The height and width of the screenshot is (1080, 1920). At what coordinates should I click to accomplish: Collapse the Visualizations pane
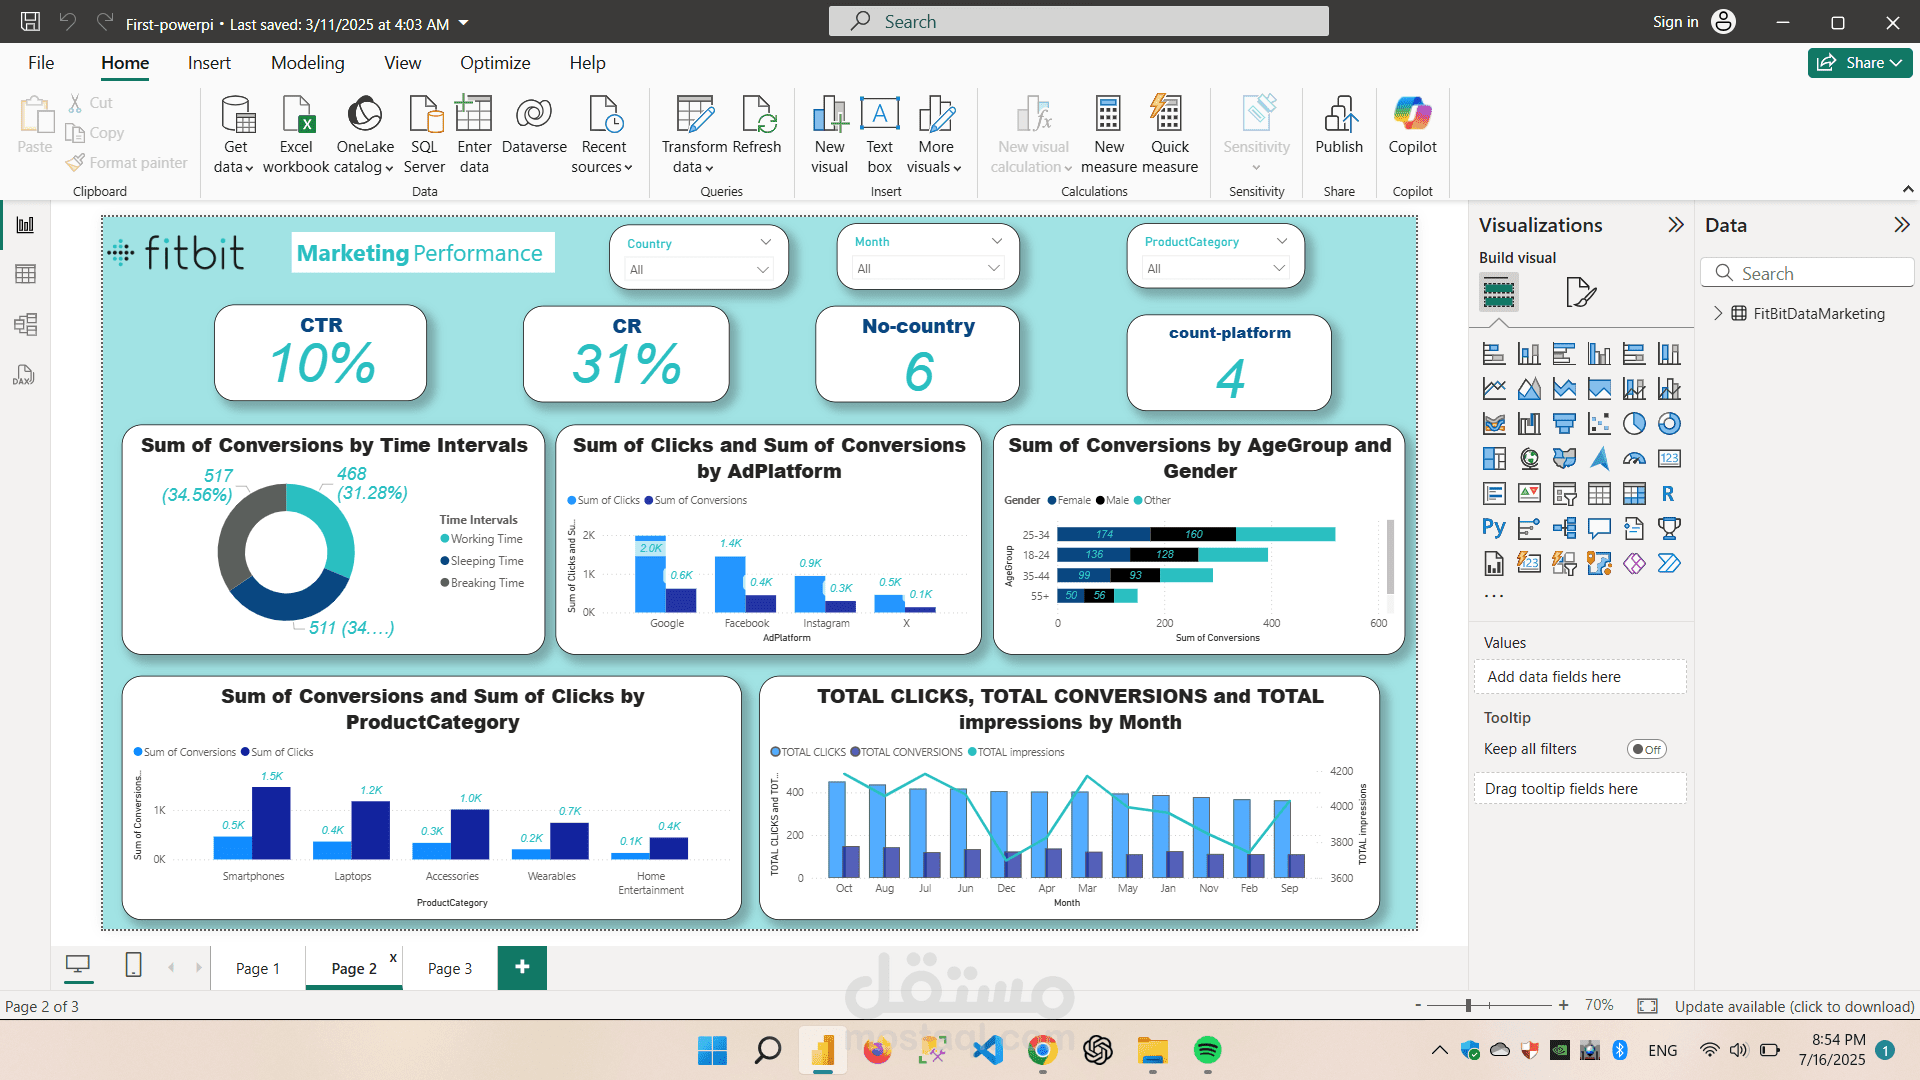pos(1676,225)
